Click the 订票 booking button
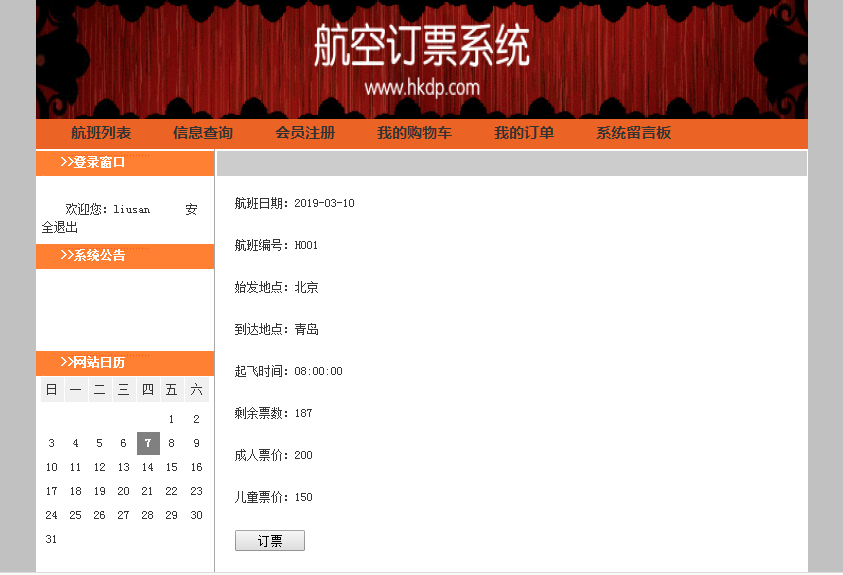Screen dimensions: 843x575 [x=270, y=541]
